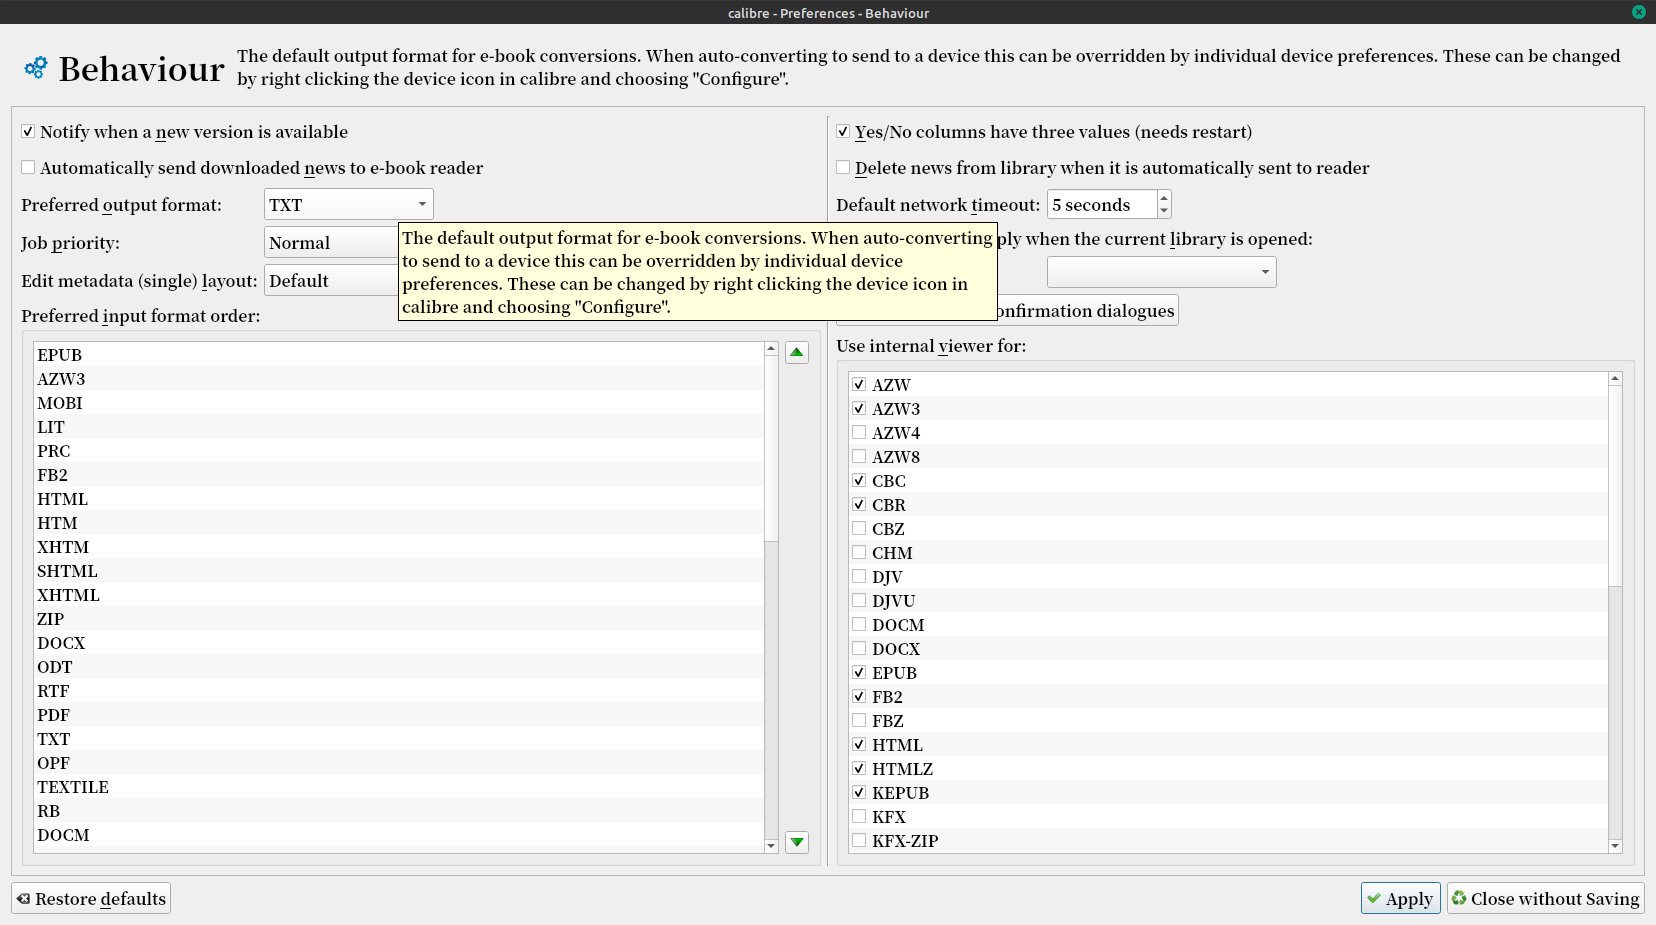
Task: Uncheck HTMLZ in the internal viewer list
Action: (x=859, y=769)
